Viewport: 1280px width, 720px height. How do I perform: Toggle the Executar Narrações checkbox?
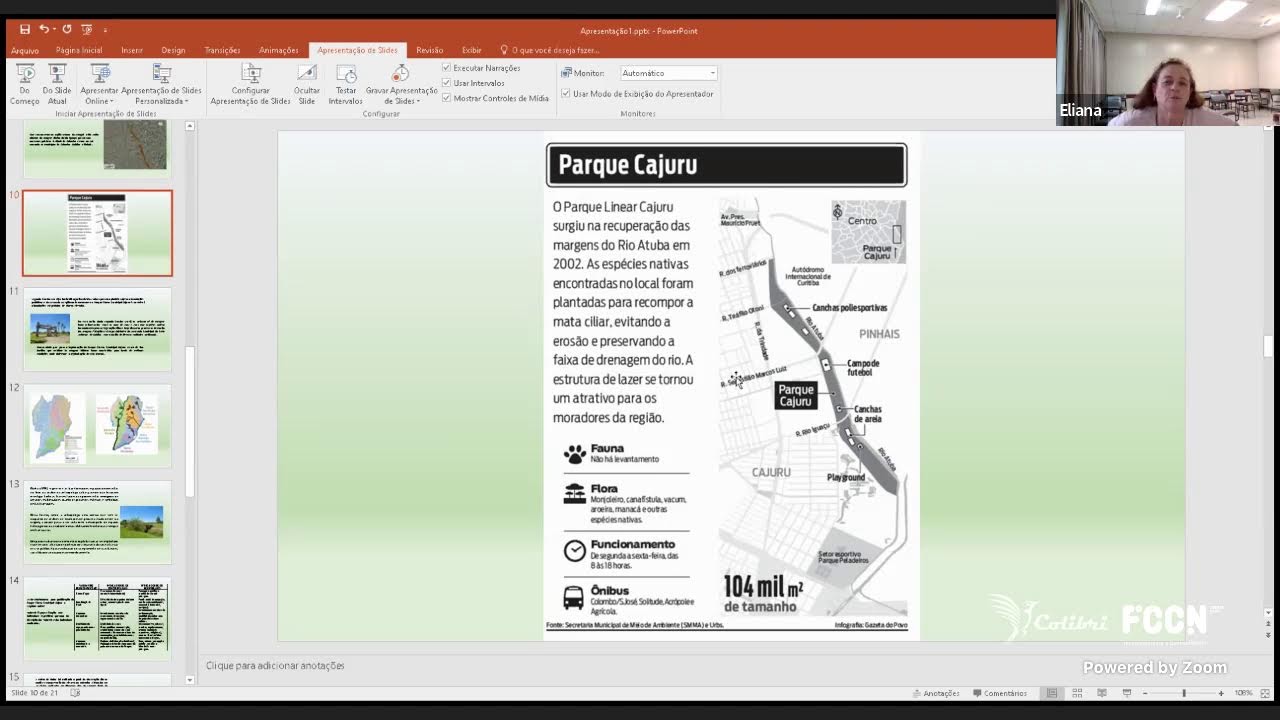click(447, 68)
